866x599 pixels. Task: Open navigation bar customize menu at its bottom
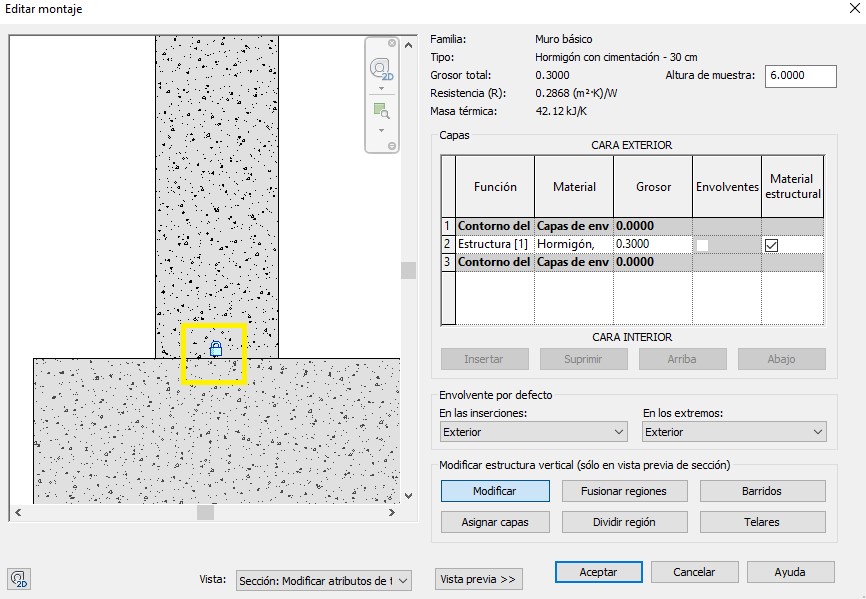tap(392, 146)
